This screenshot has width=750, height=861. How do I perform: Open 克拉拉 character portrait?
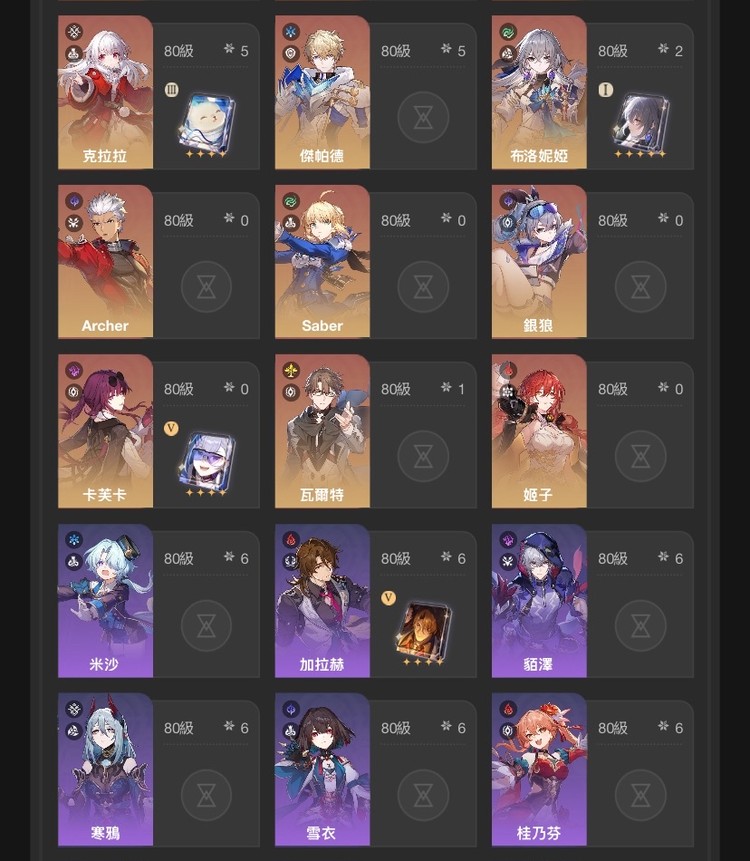tap(105, 92)
